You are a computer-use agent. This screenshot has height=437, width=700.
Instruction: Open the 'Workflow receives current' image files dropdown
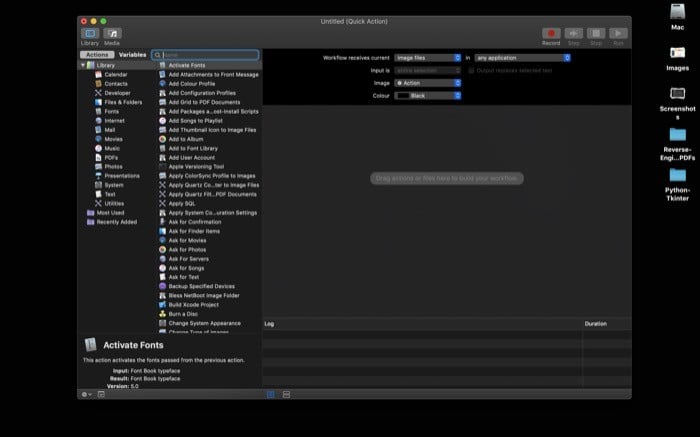point(428,58)
